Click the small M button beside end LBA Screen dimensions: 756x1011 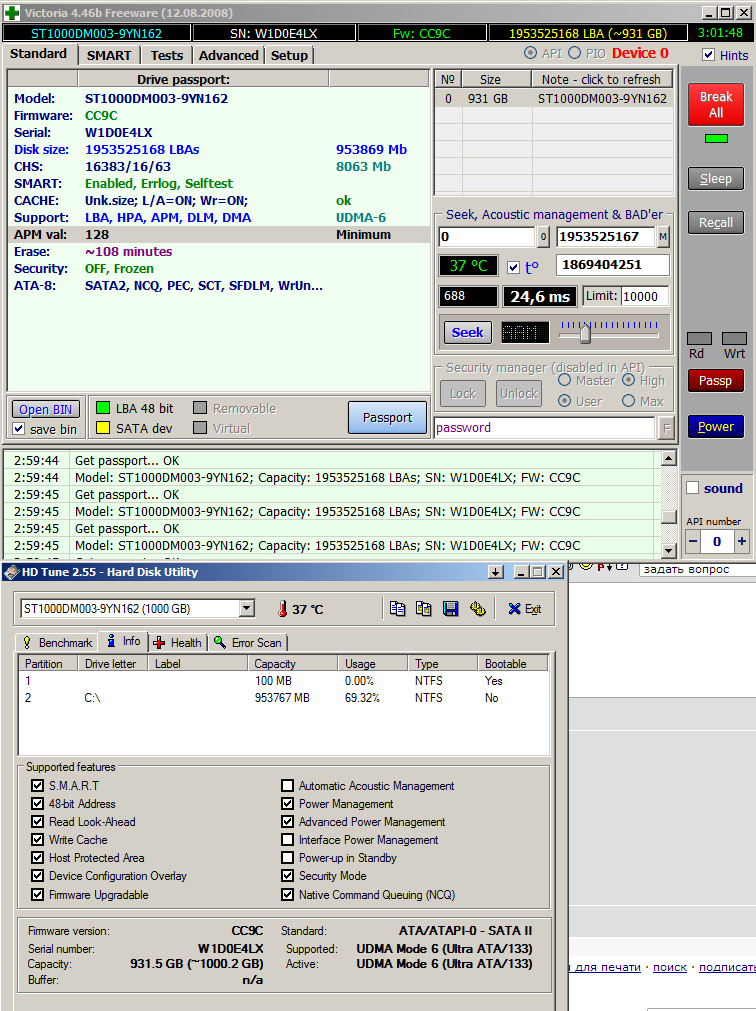[x=663, y=237]
